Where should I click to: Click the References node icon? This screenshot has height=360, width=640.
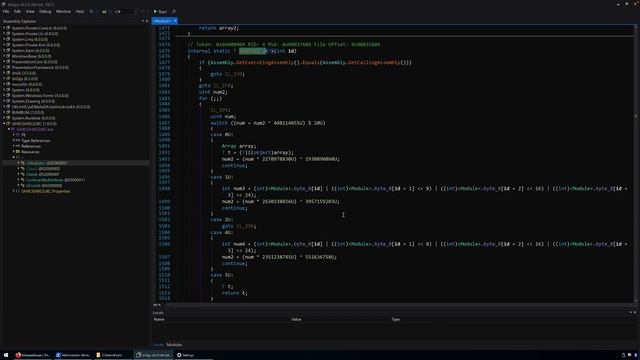pyautogui.click(x=18, y=146)
